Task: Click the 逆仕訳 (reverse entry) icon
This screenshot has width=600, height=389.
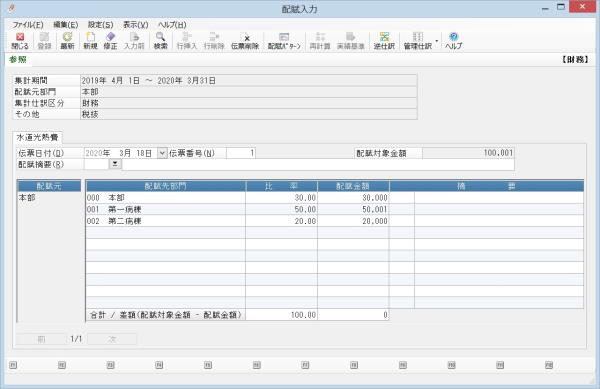Action: point(384,41)
